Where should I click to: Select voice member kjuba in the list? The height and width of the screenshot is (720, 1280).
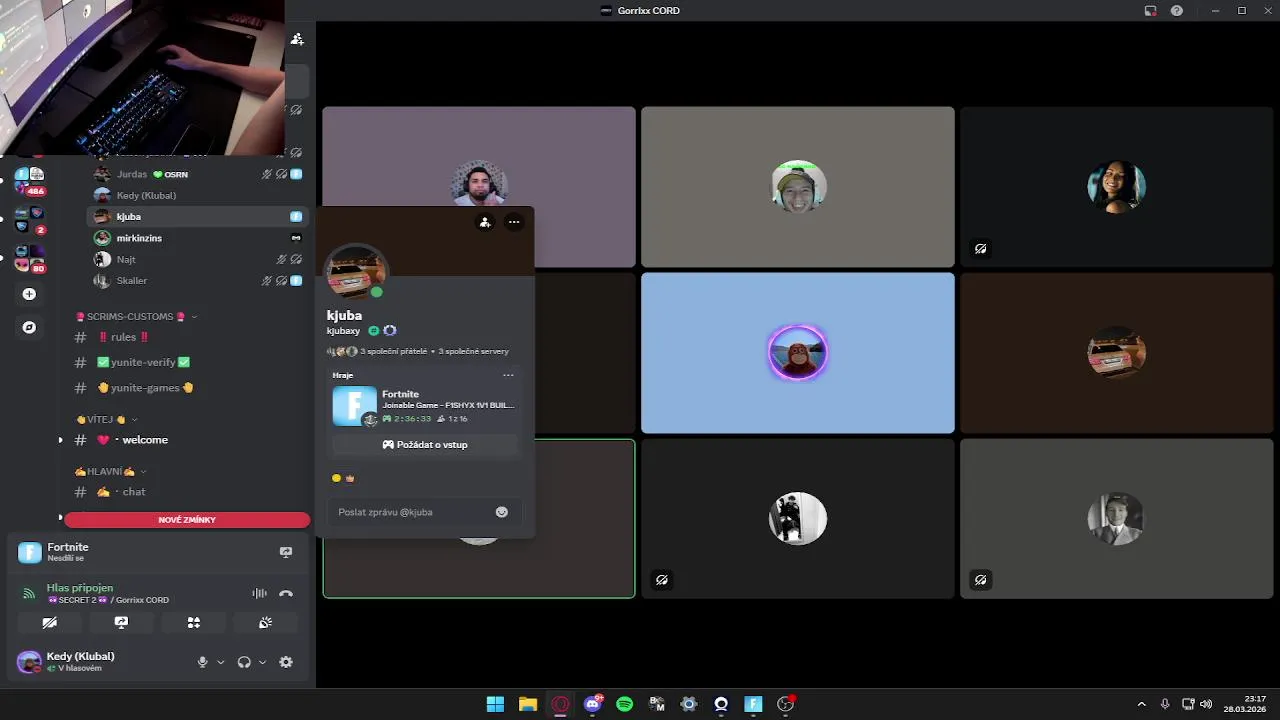pyautogui.click(x=196, y=216)
